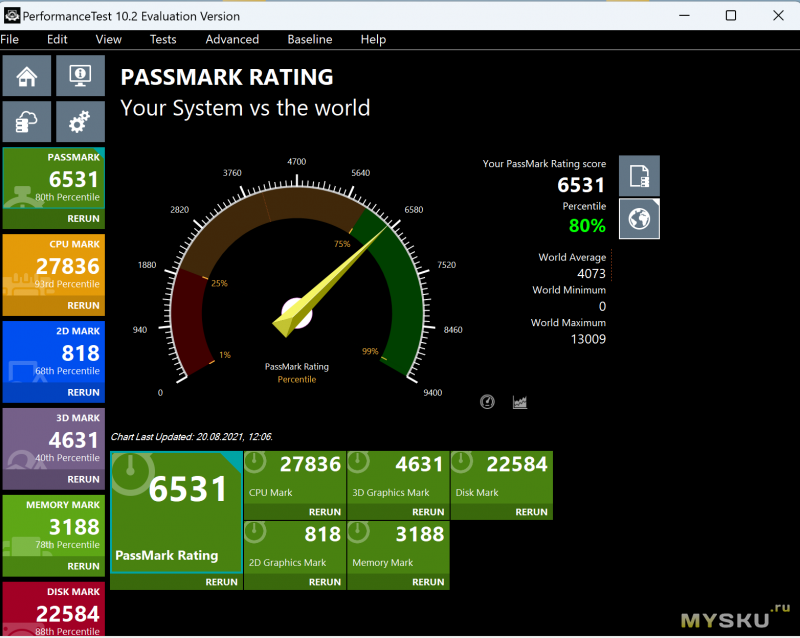
Task: Click the World Average 4073 value
Action: point(591,274)
